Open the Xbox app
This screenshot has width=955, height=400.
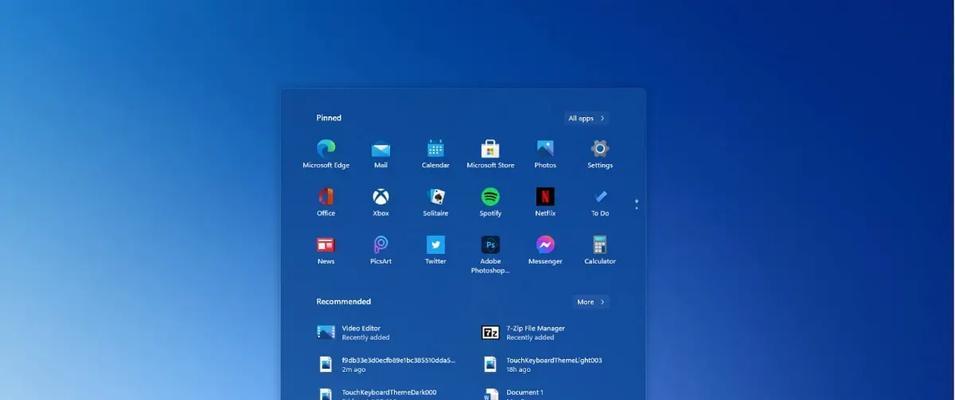tap(381, 202)
